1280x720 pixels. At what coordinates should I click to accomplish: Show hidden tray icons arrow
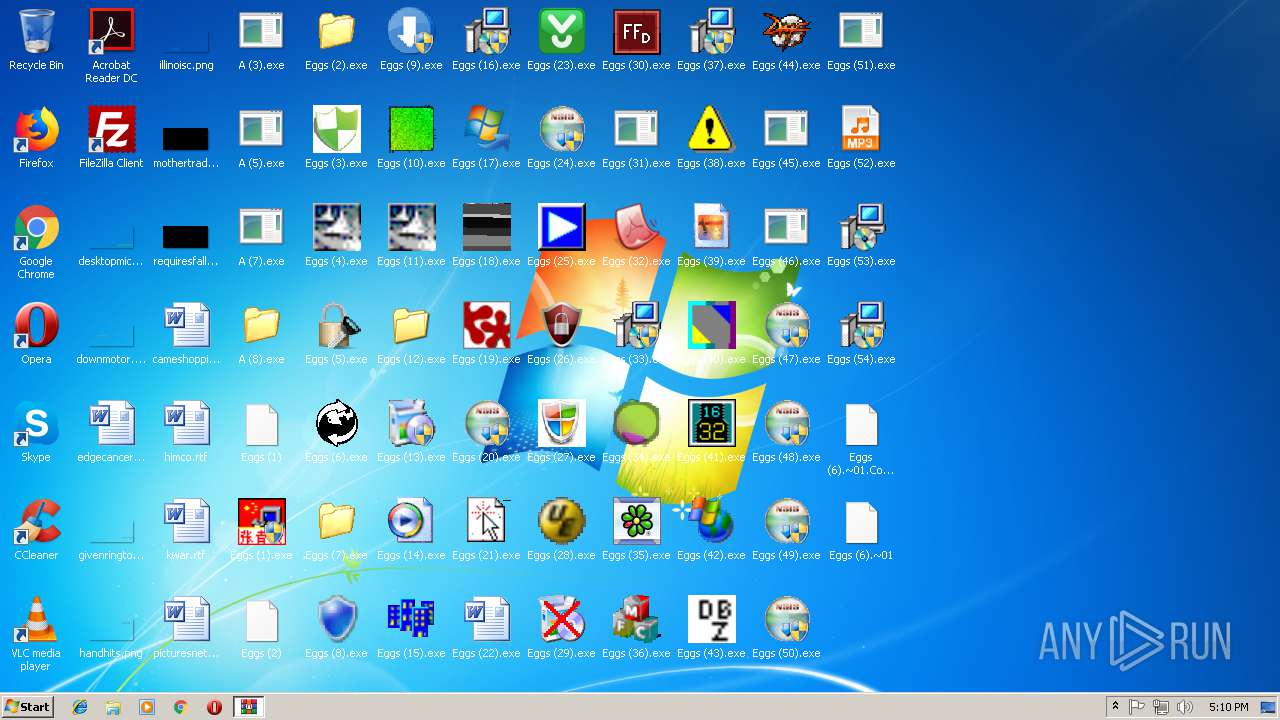[x=1115, y=707]
